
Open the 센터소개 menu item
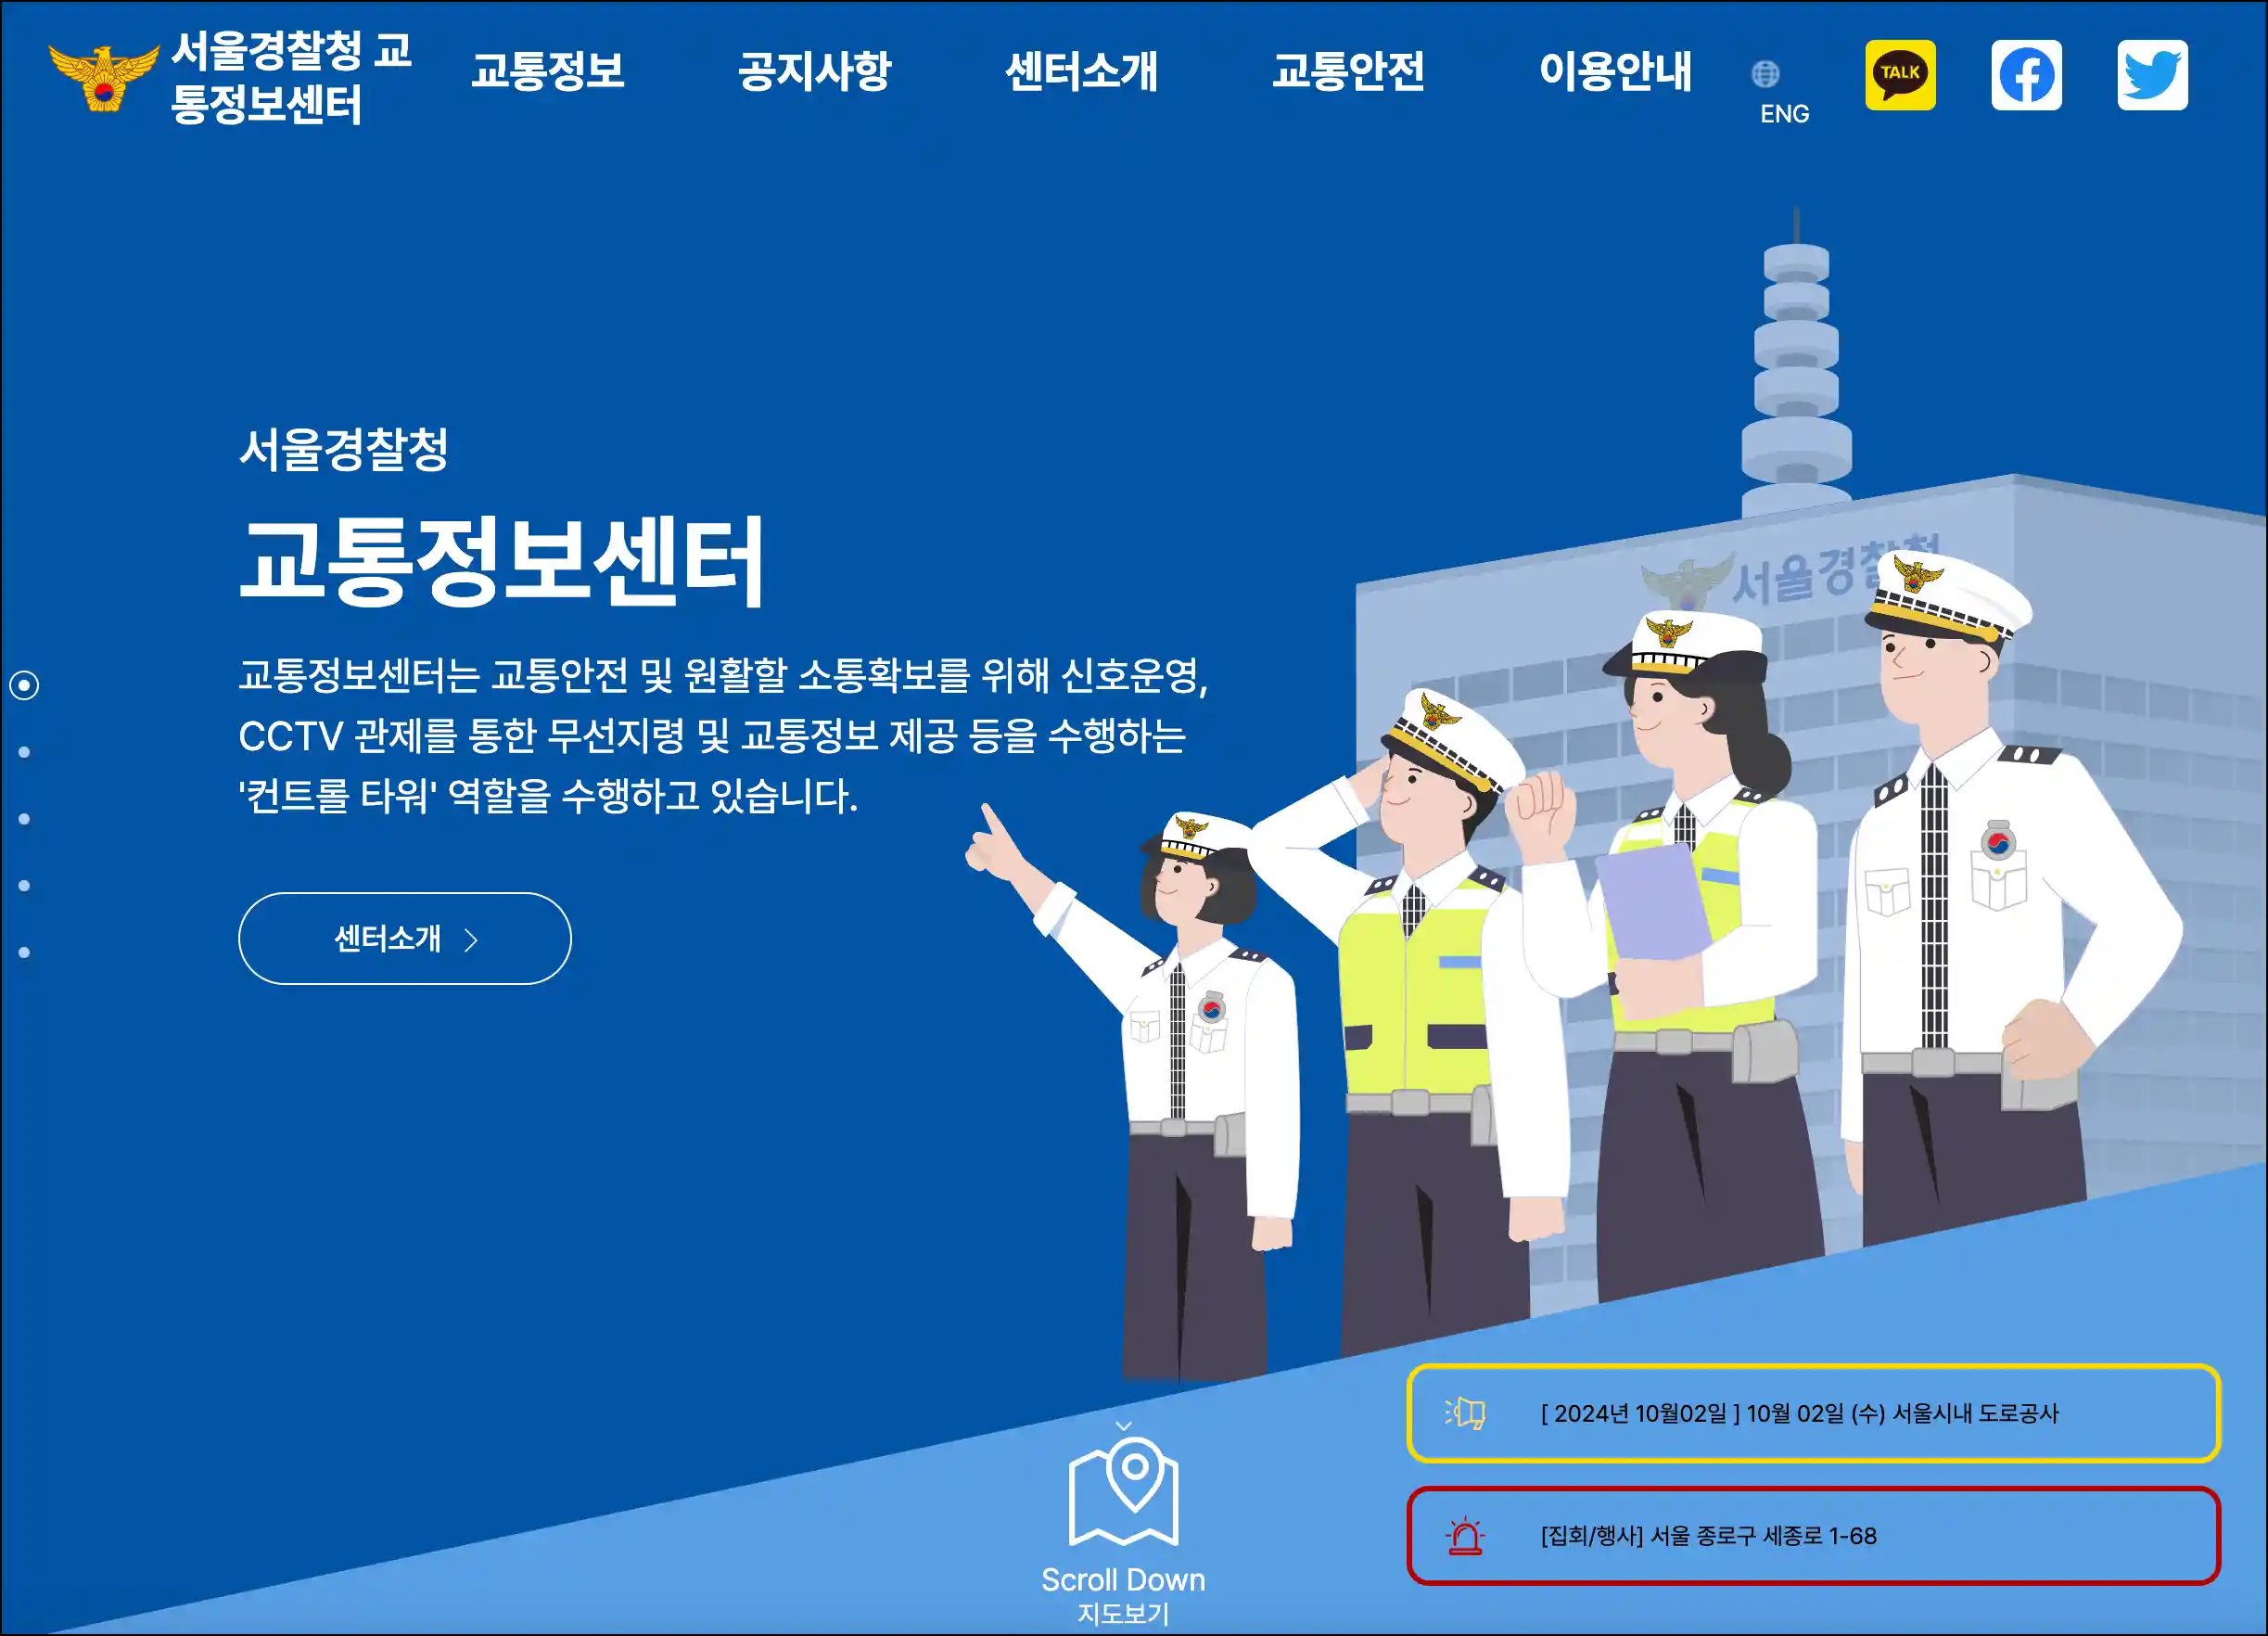point(1082,71)
